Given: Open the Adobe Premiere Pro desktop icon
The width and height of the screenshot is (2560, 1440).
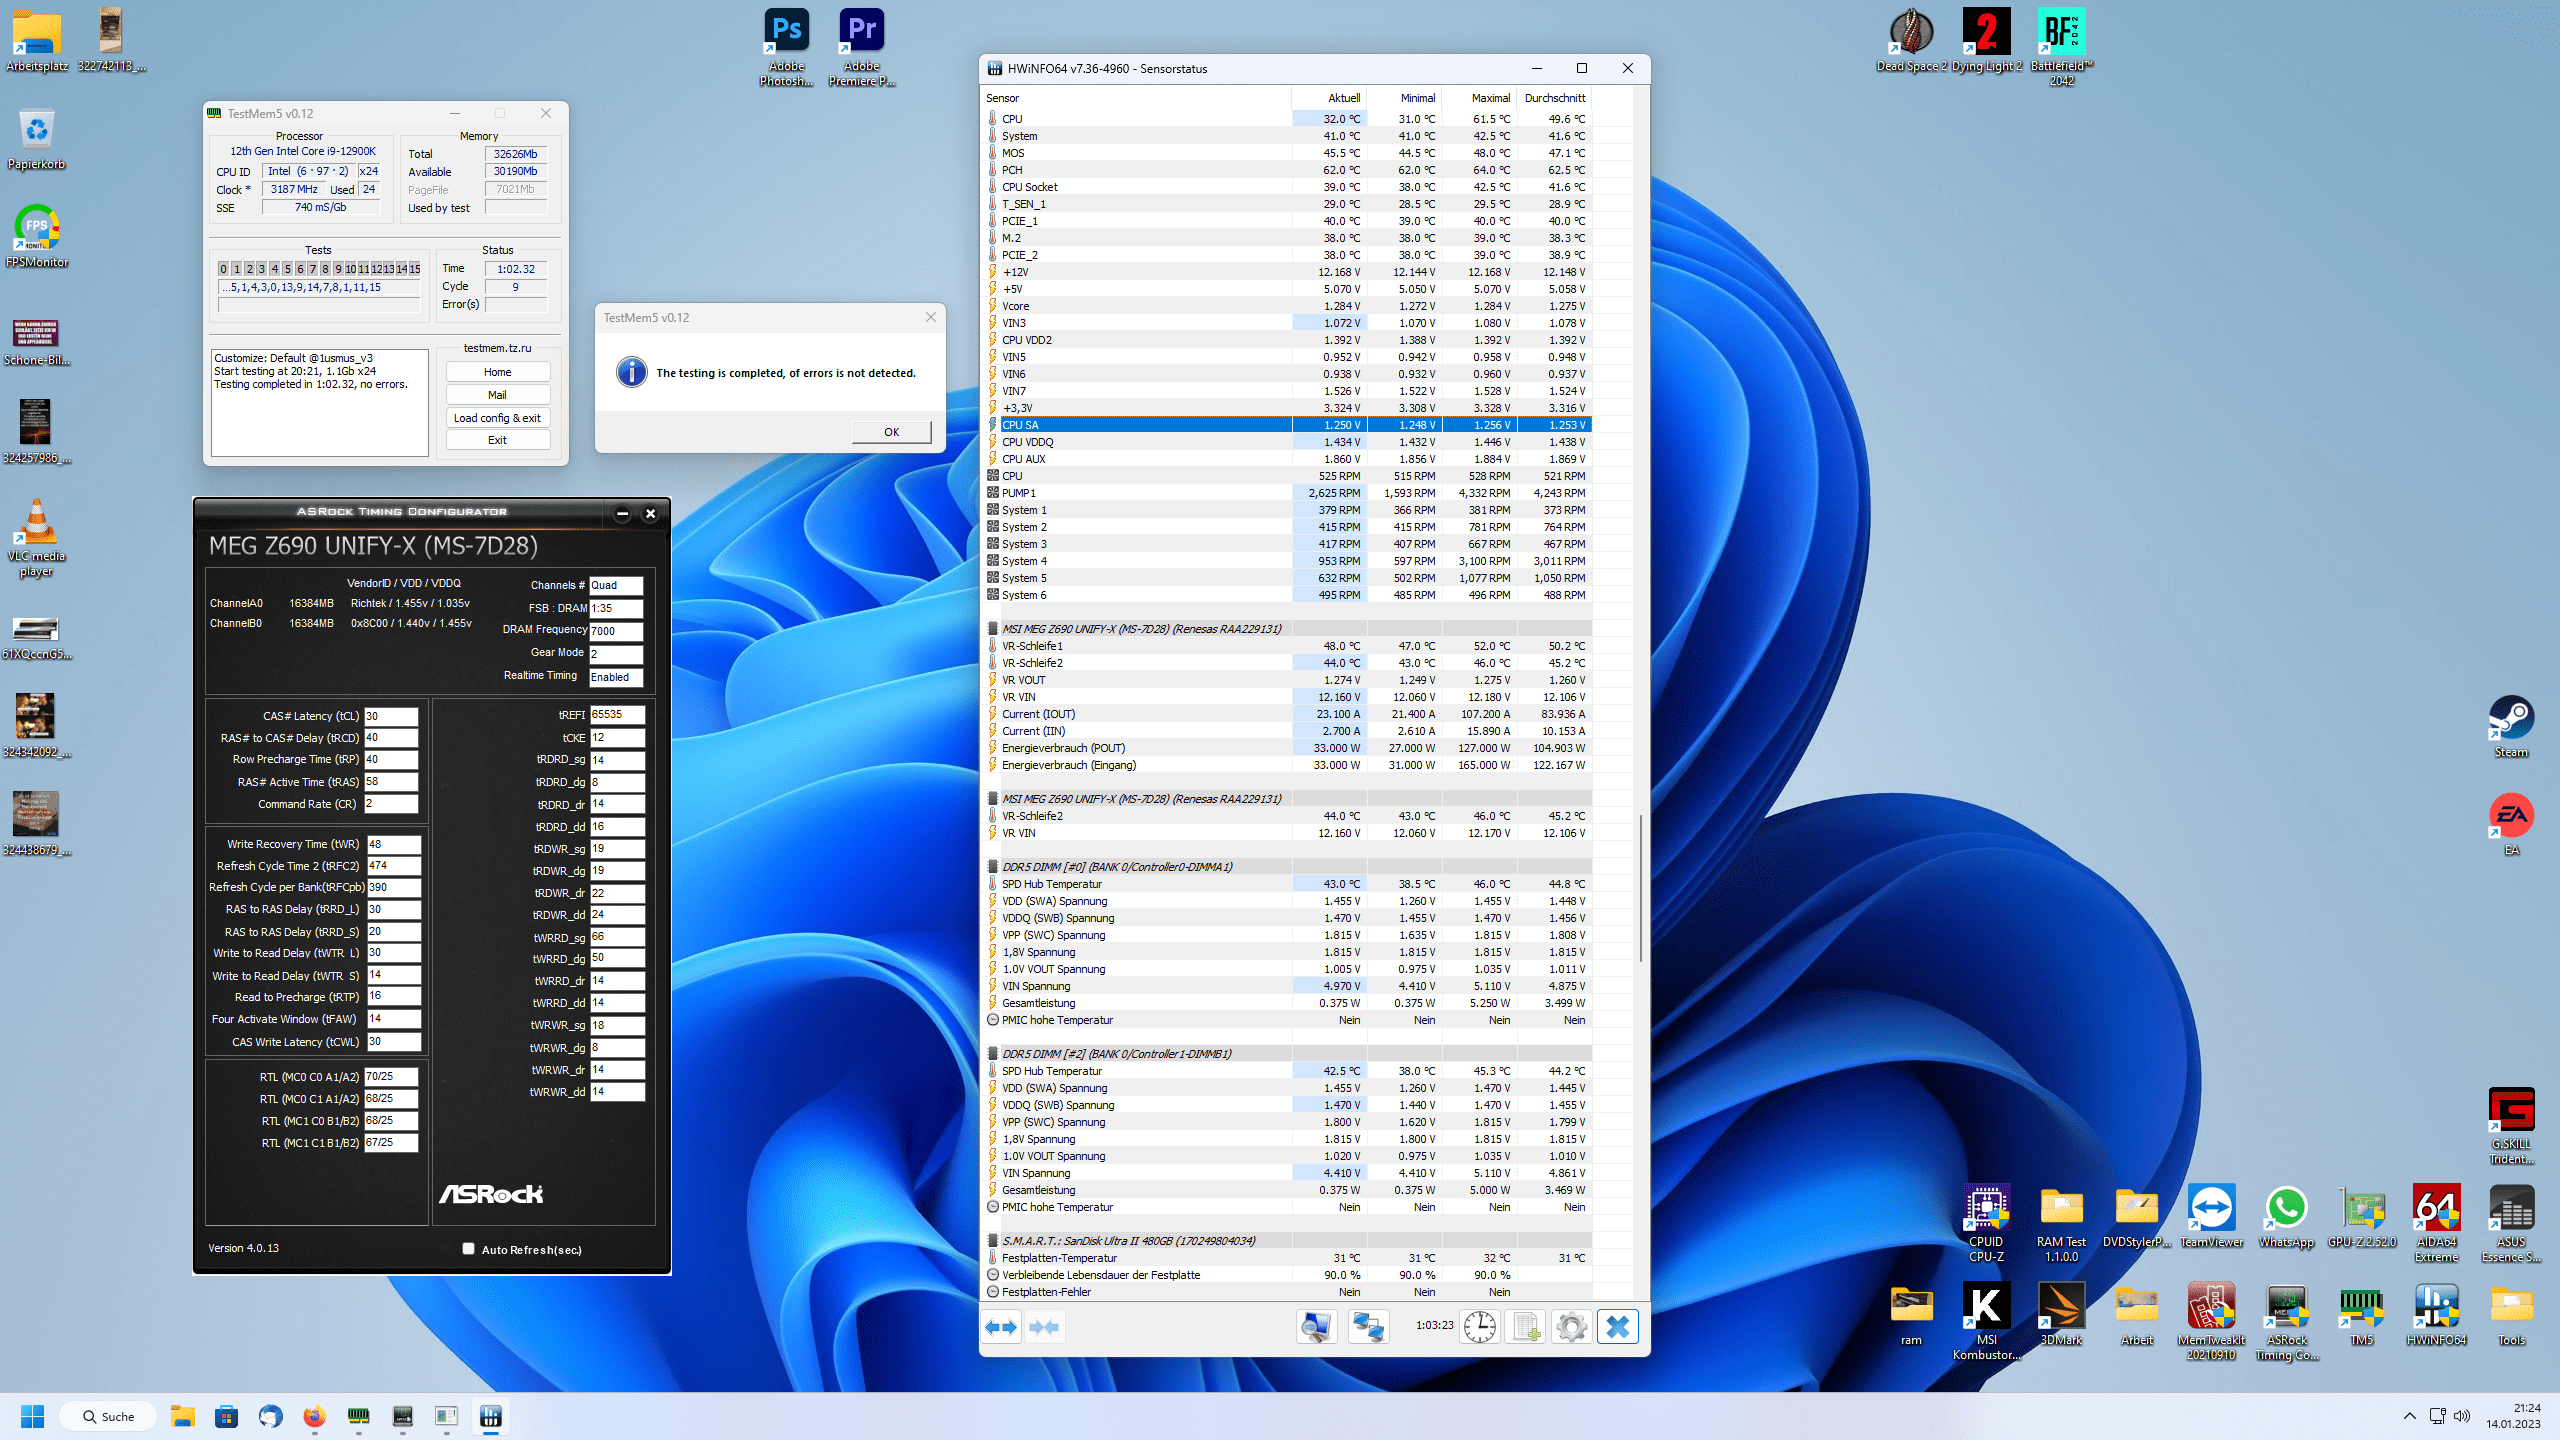Looking at the screenshot, I should pyautogui.click(x=862, y=47).
